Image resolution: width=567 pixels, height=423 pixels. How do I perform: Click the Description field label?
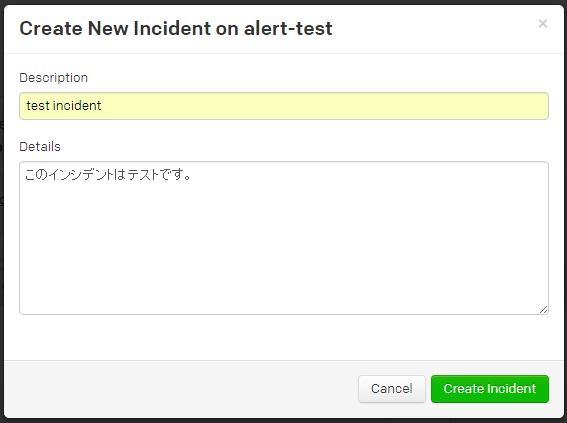[54, 78]
